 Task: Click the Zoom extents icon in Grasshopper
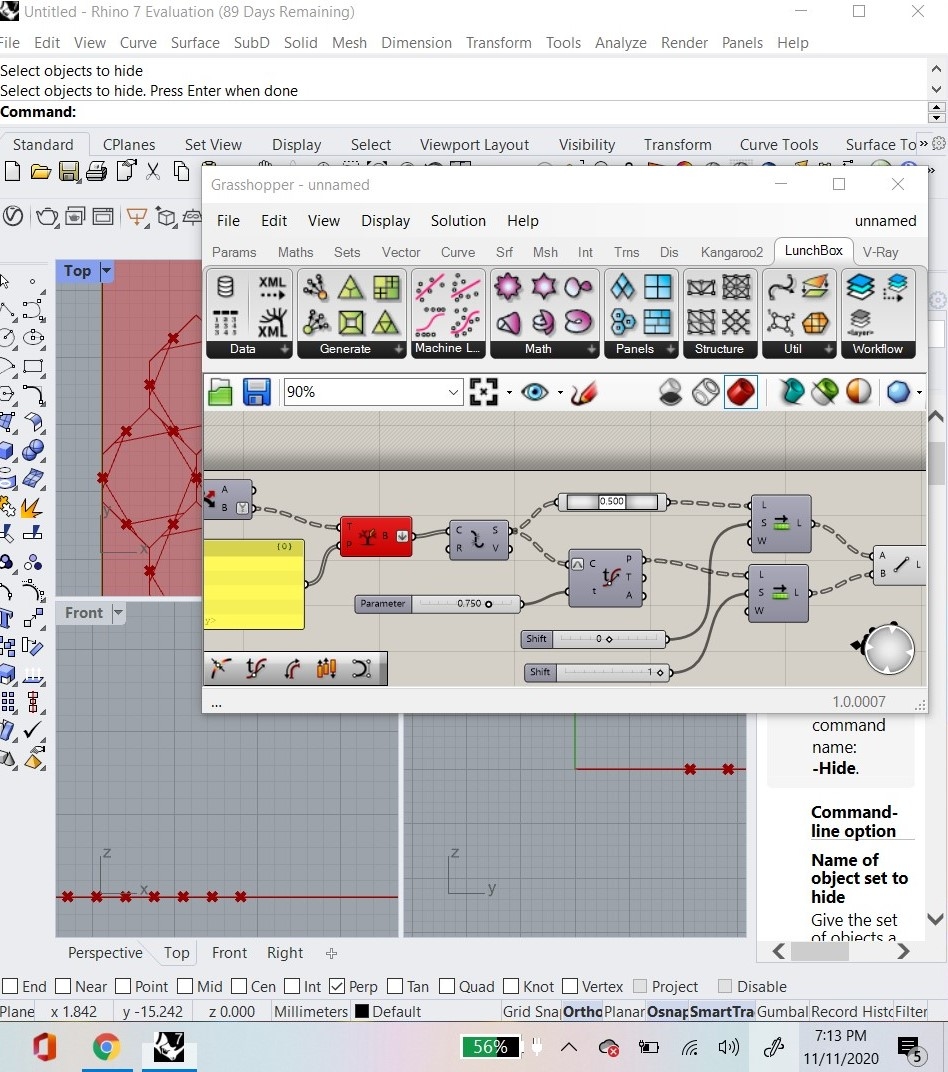pos(483,392)
